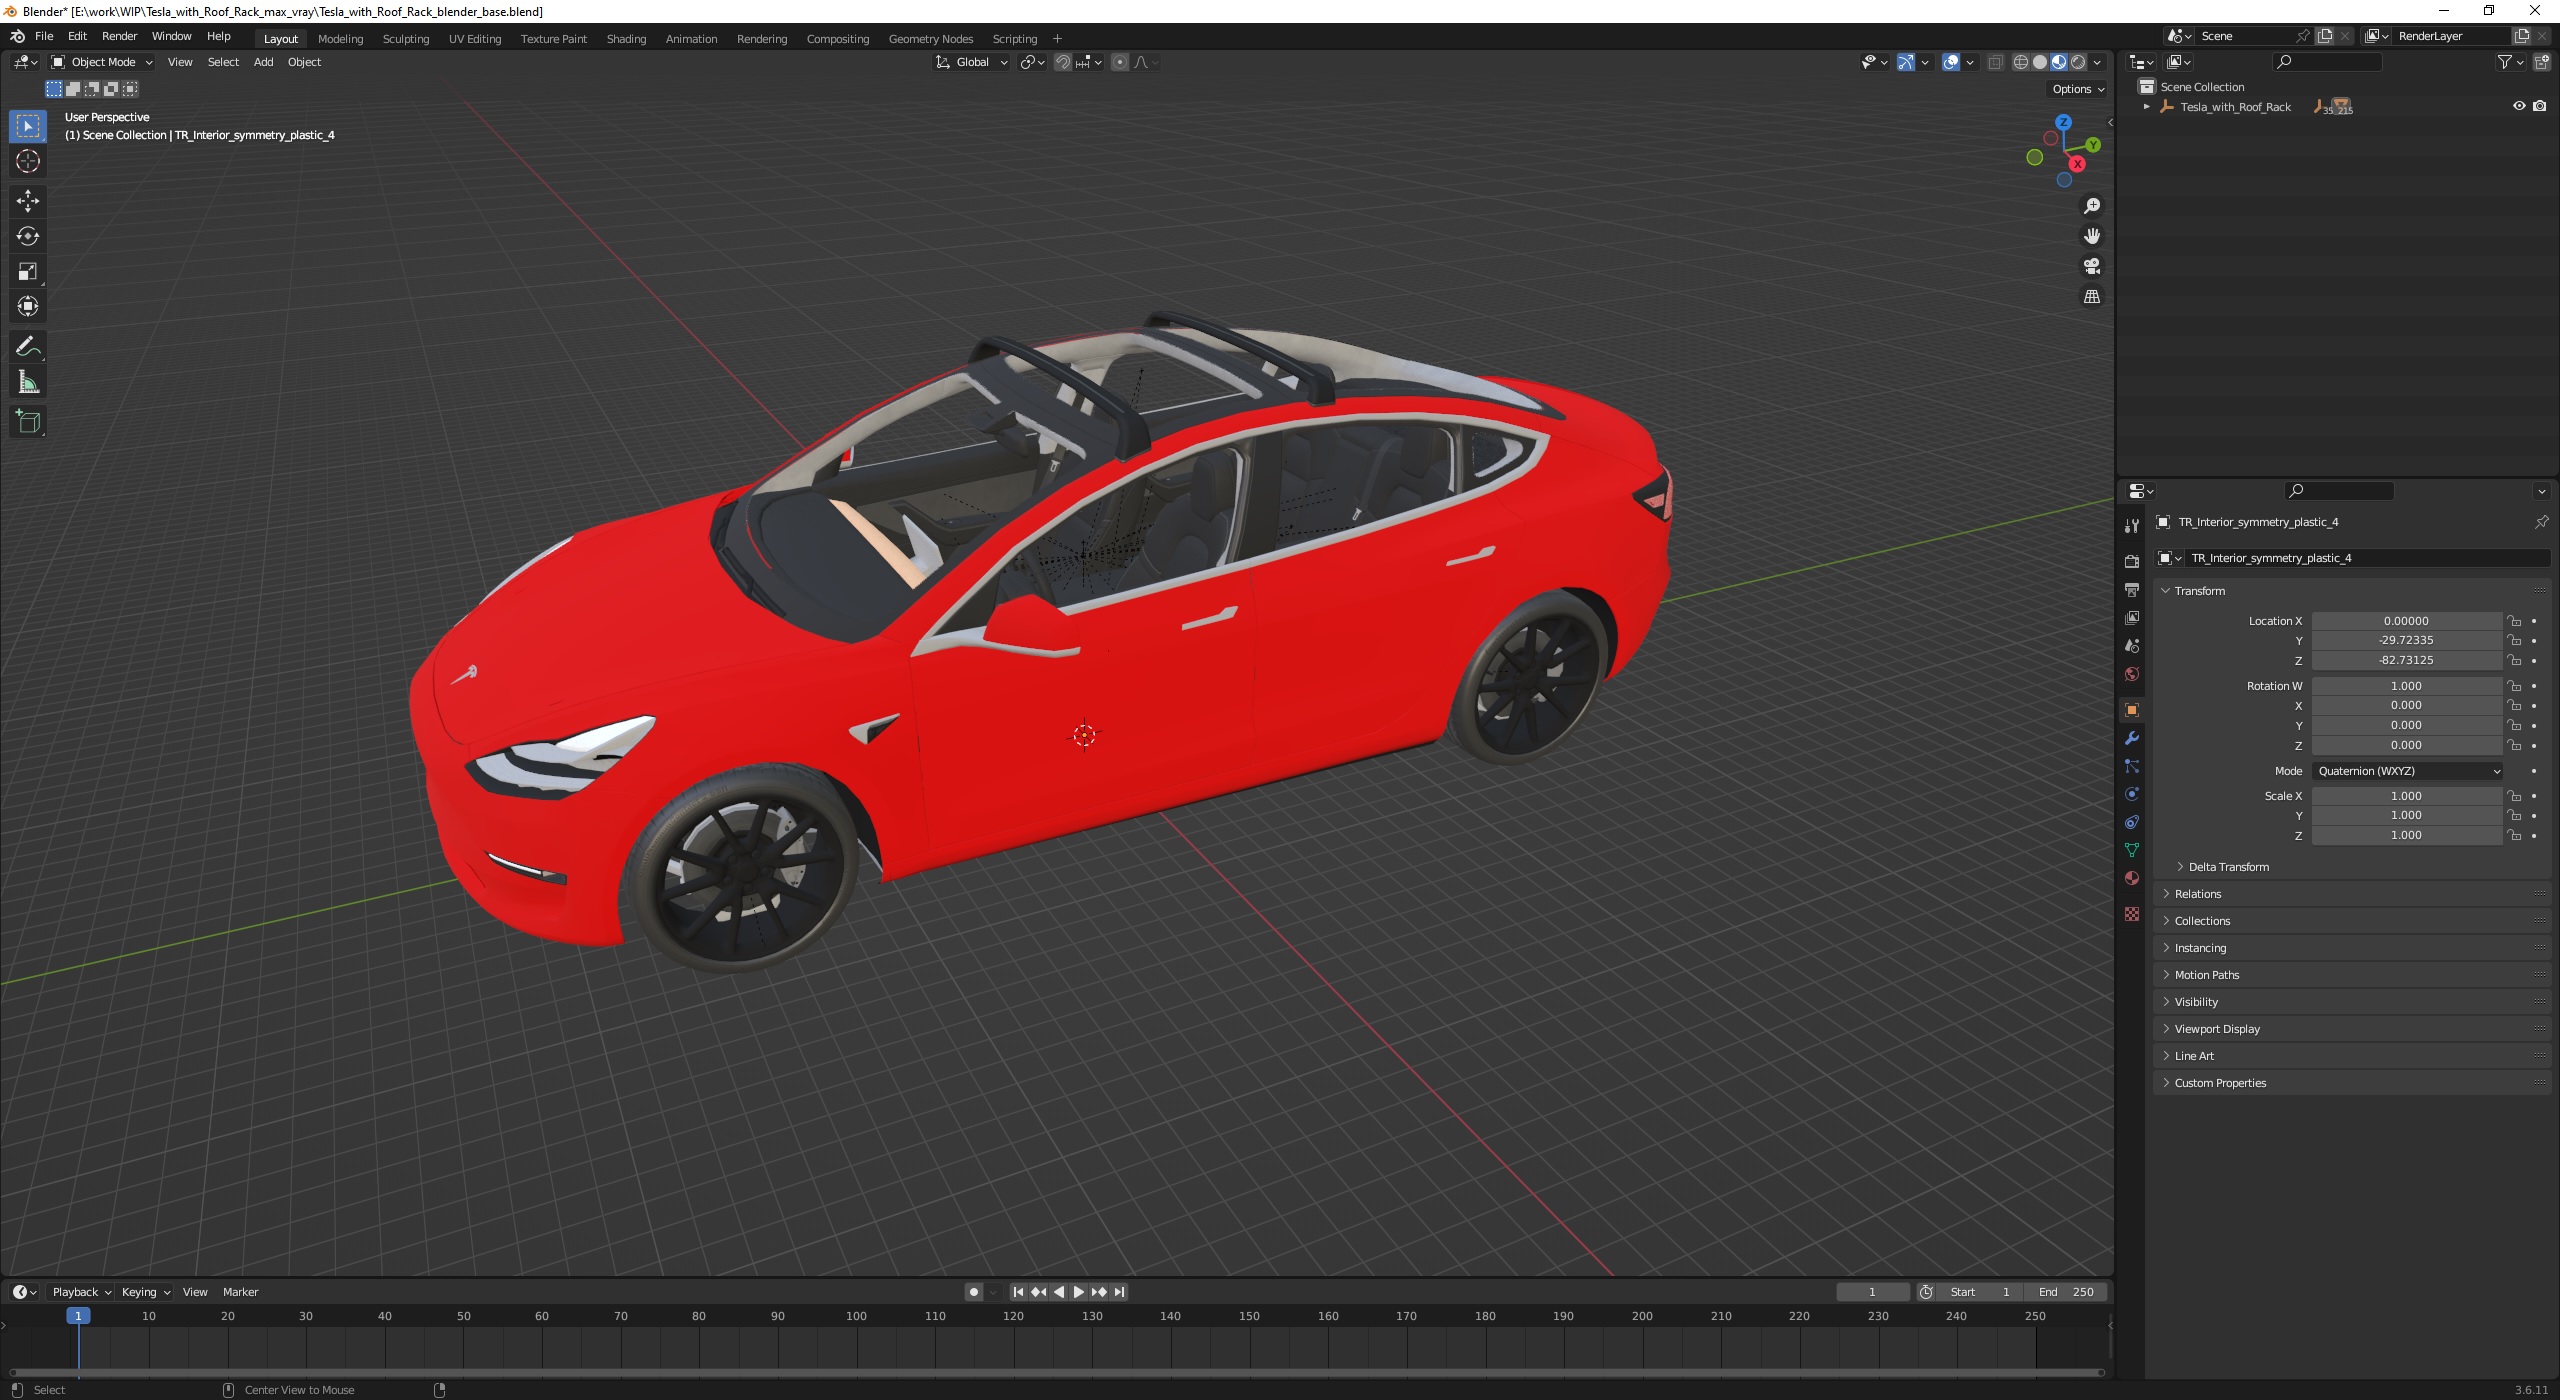Viewport: 2560px width, 1400px height.
Task: Open the Particles properties tab
Action: pyautogui.click(x=2131, y=766)
